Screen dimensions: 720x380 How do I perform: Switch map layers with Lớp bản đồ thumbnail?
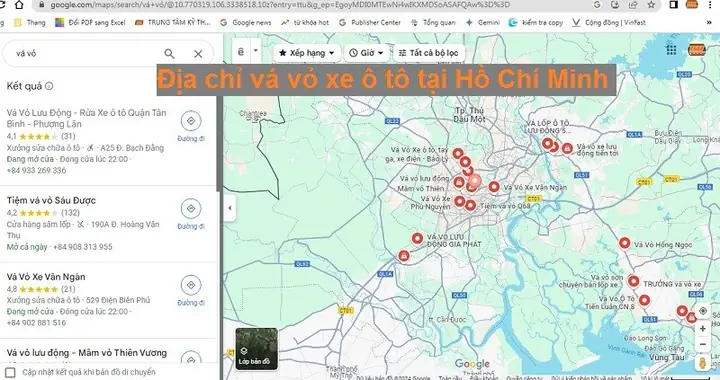(x=256, y=349)
